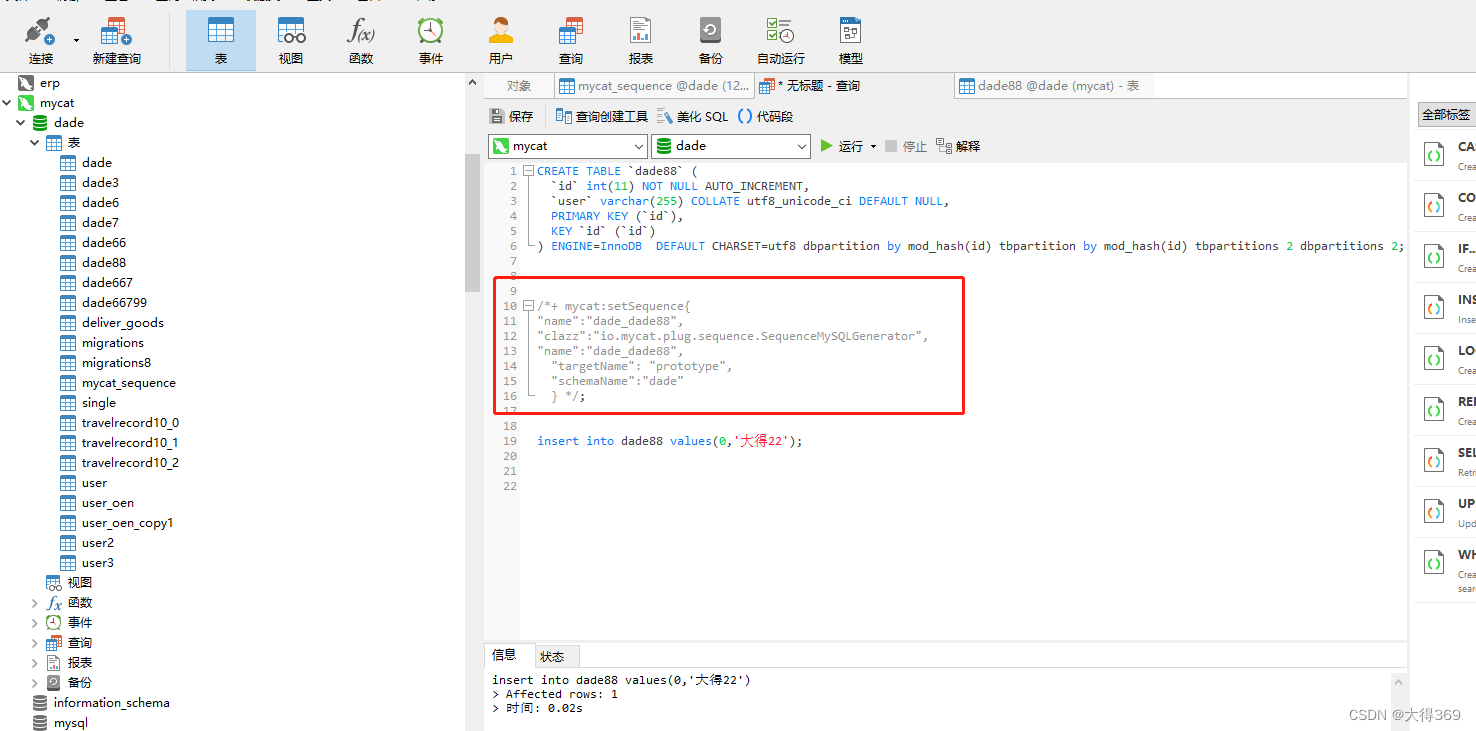Switch to mycat_sequence @dade tab
The image size is (1476, 731).
pos(654,86)
